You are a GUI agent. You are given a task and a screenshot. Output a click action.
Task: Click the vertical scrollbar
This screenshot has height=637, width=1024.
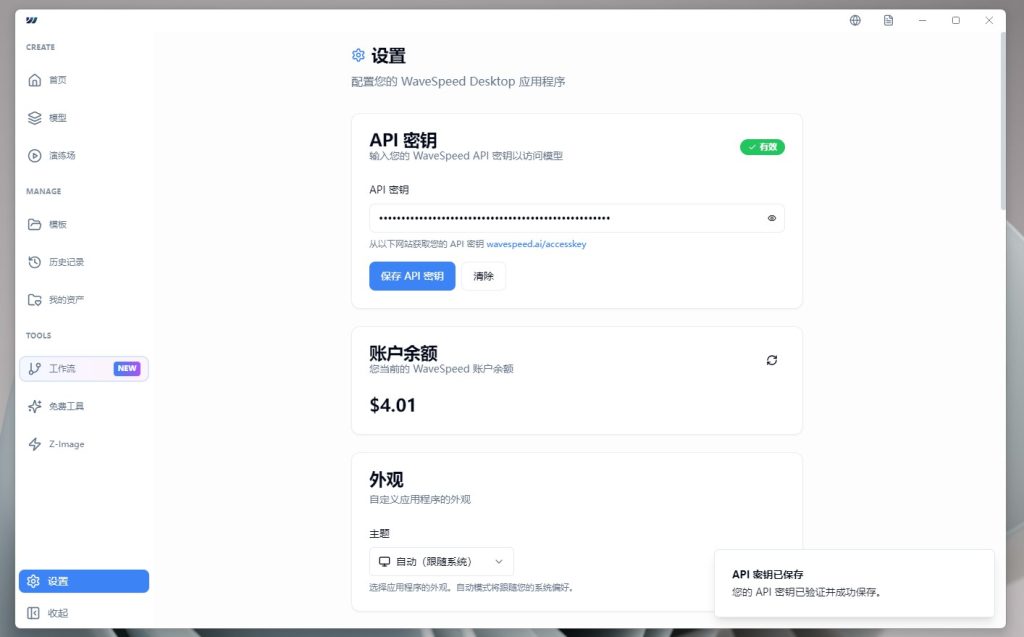(1002, 121)
